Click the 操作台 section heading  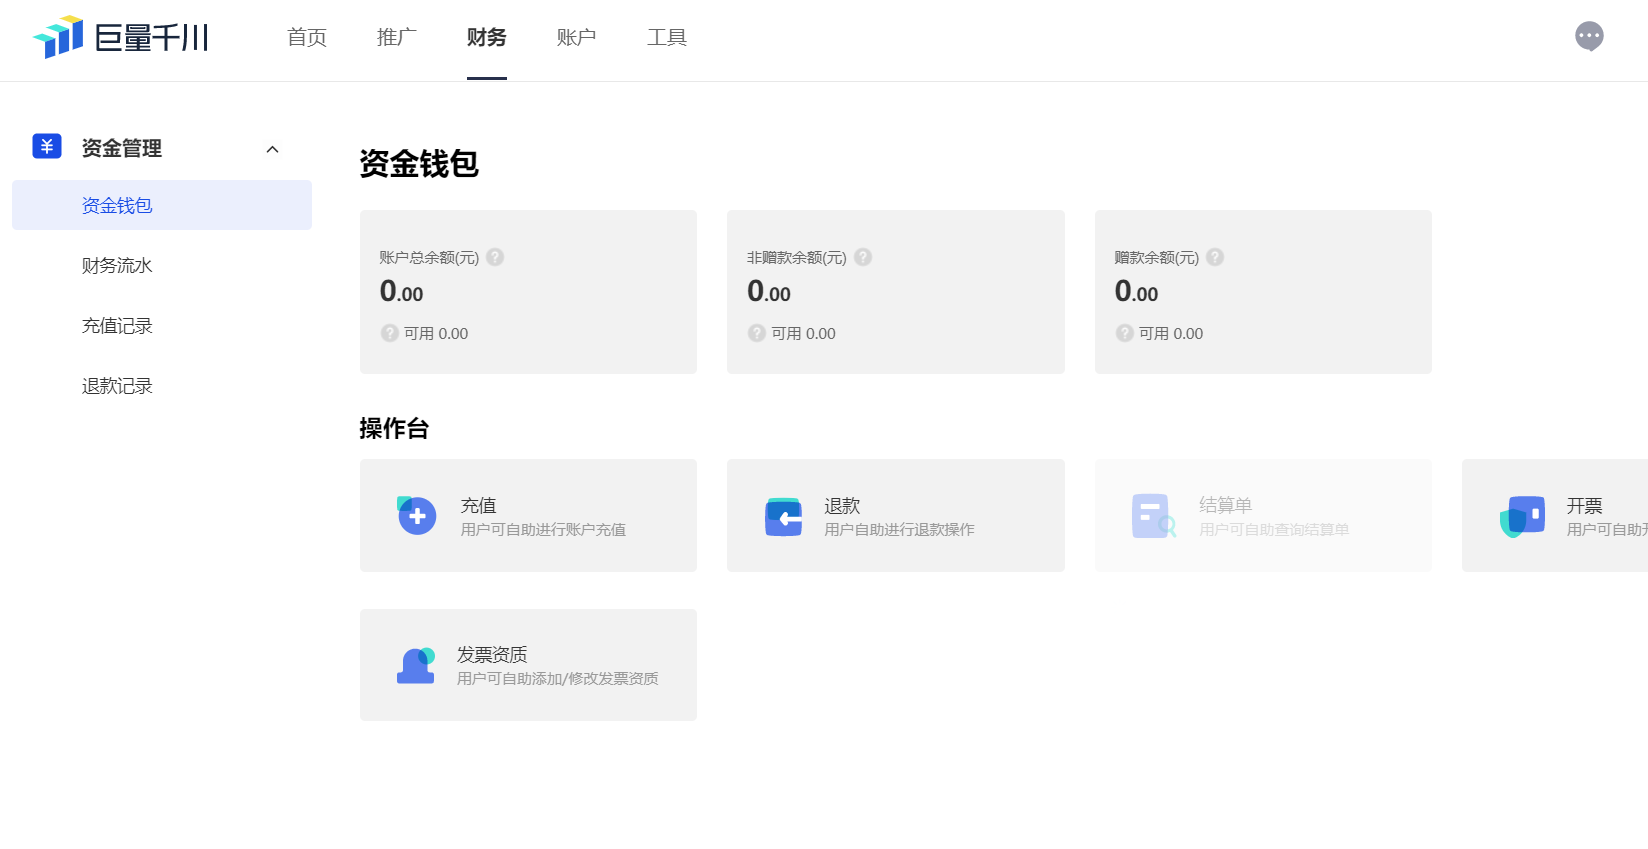coord(394,428)
